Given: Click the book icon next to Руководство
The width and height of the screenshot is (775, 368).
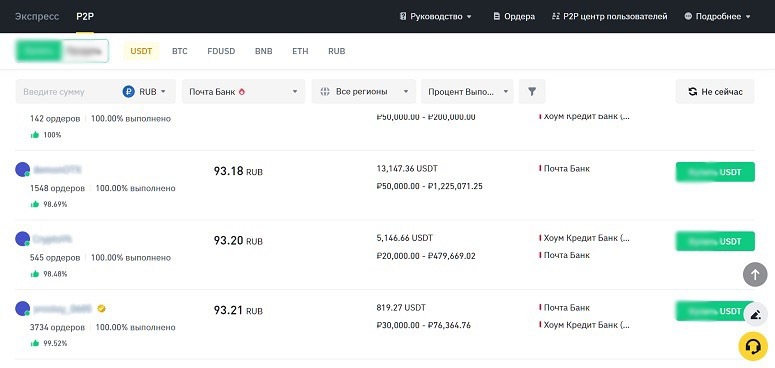Looking at the screenshot, I should [x=403, y=16].
